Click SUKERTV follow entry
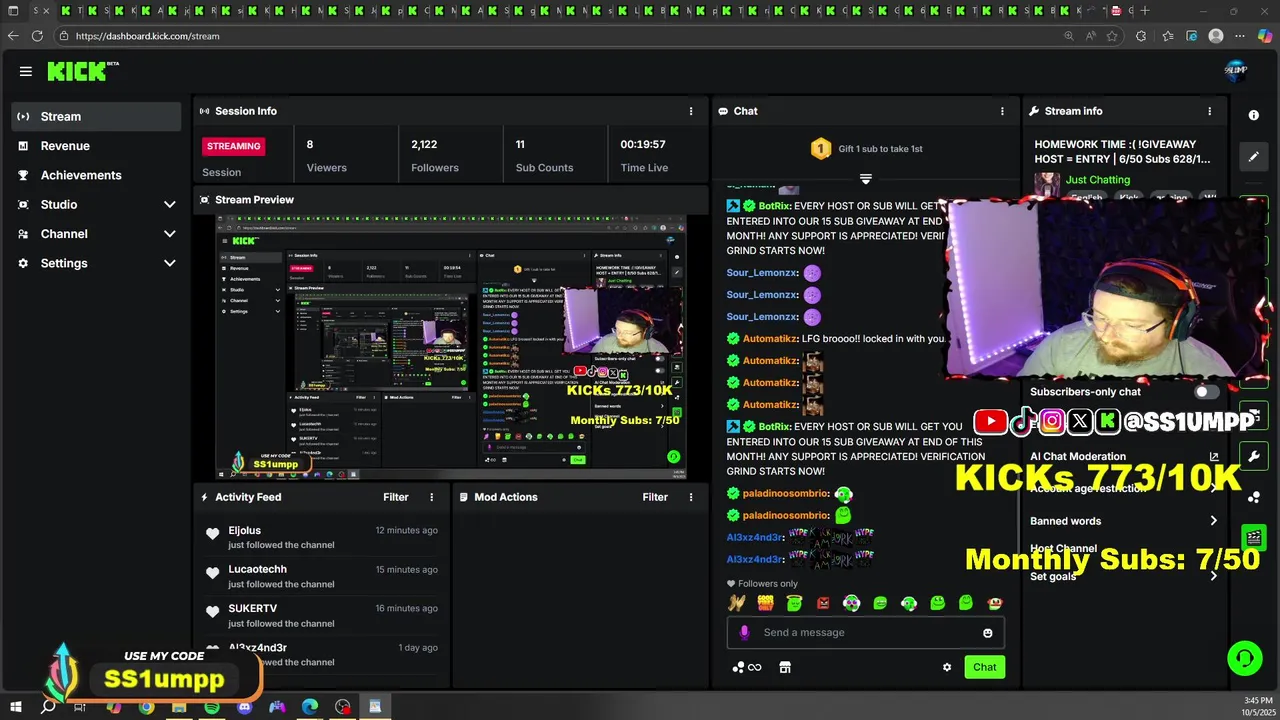1280x720 pixels. 320,615
